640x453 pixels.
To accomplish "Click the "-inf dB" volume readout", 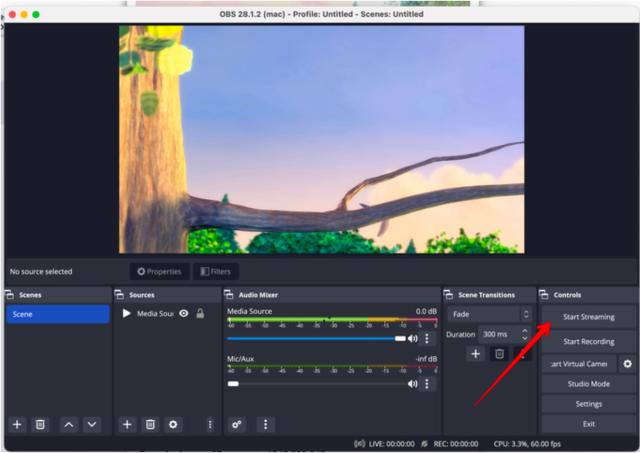I will click(426, 358).
